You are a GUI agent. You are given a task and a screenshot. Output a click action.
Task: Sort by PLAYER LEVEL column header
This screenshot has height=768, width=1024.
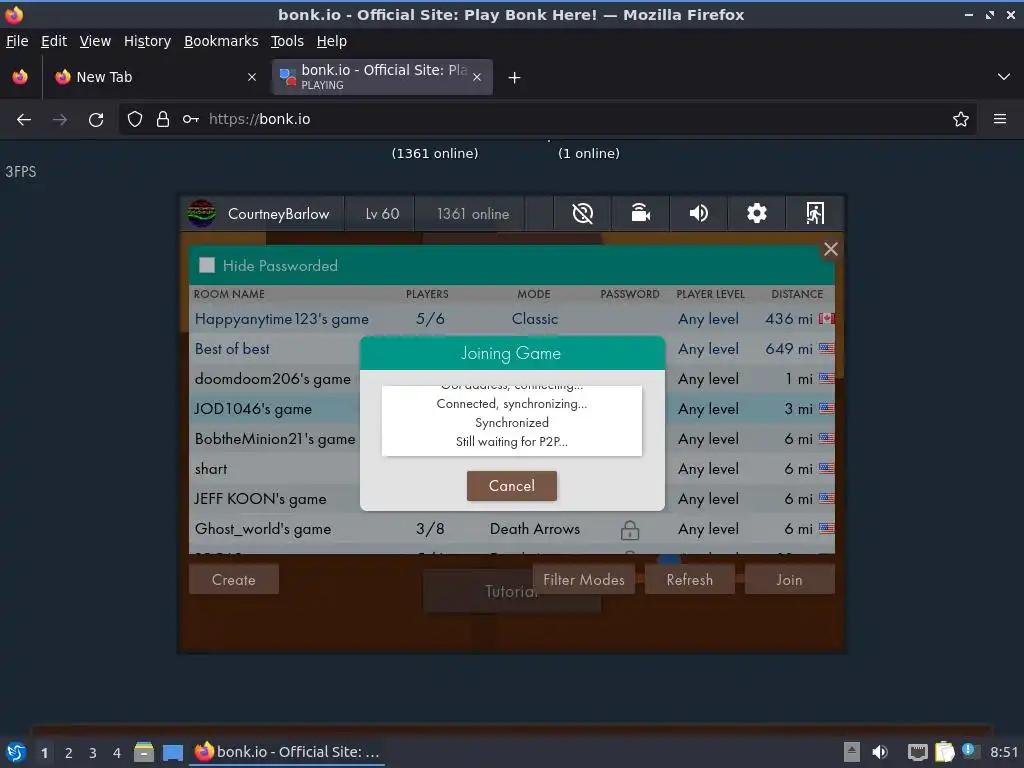(710, 294)
